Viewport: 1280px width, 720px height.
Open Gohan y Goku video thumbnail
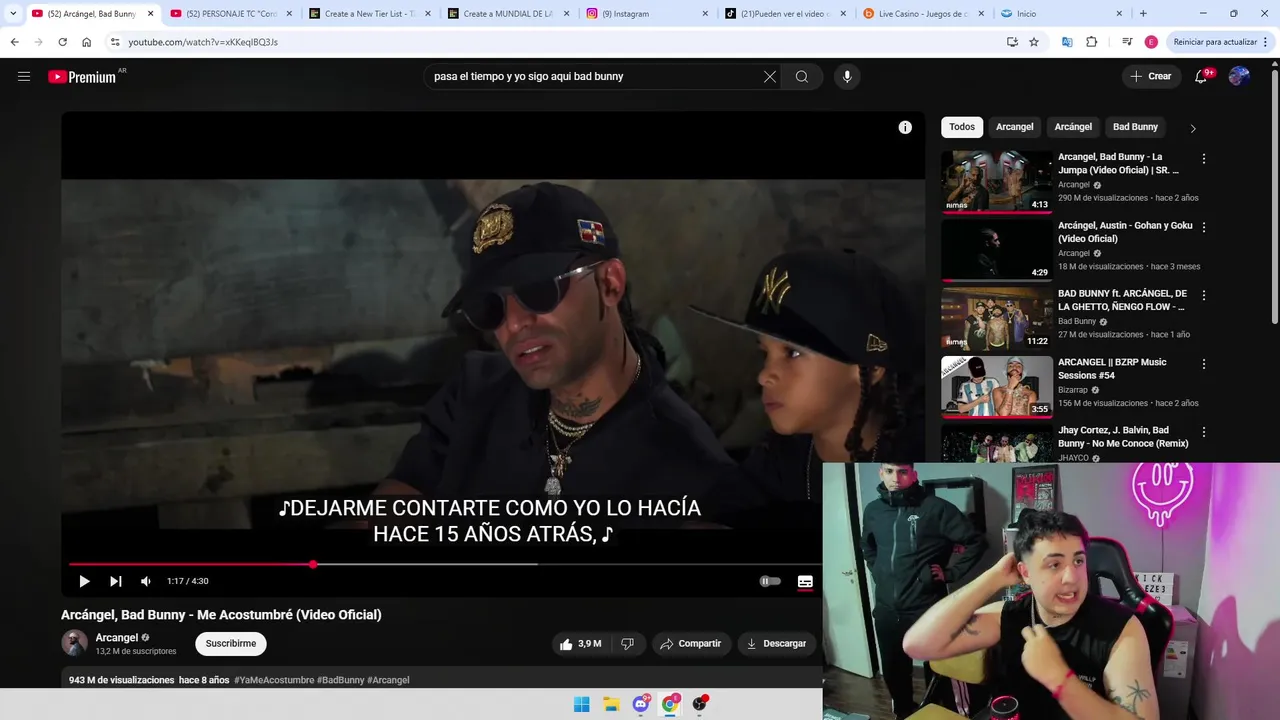[x=996, y=250]
